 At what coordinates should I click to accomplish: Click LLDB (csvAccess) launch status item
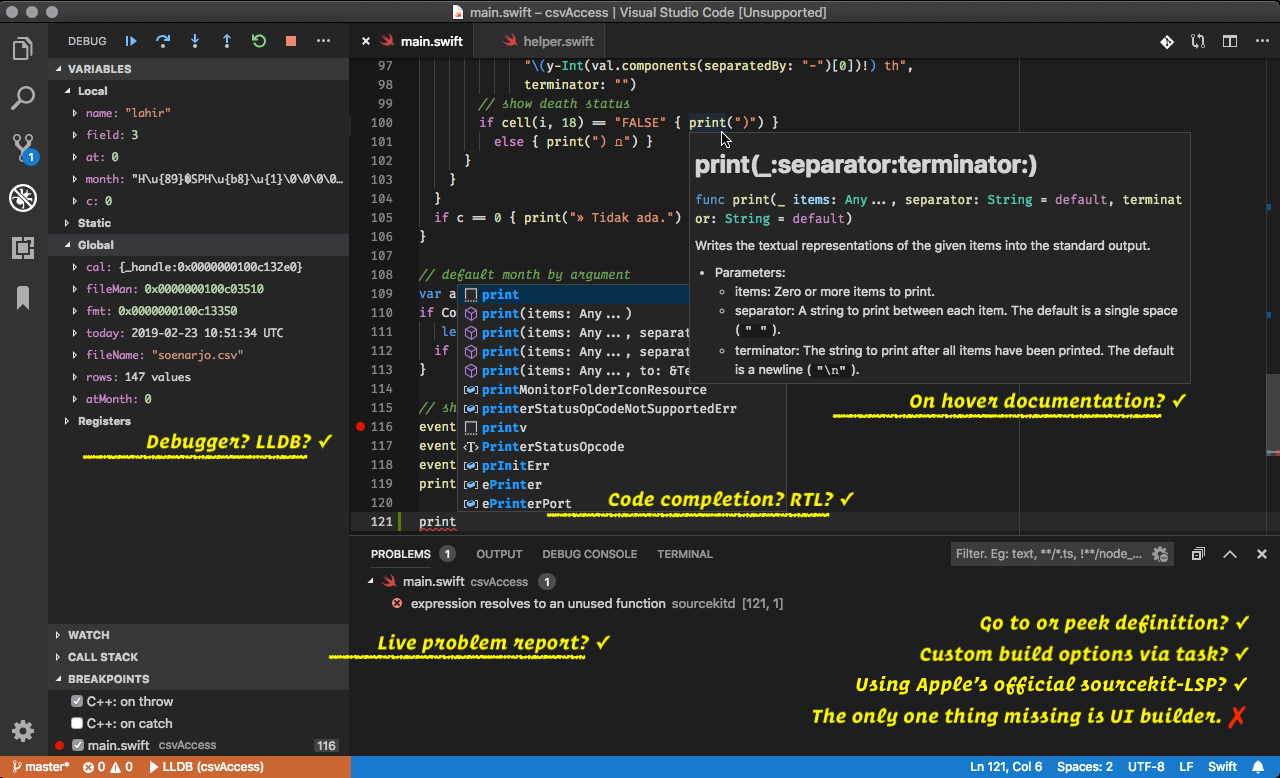pos(206,767)
